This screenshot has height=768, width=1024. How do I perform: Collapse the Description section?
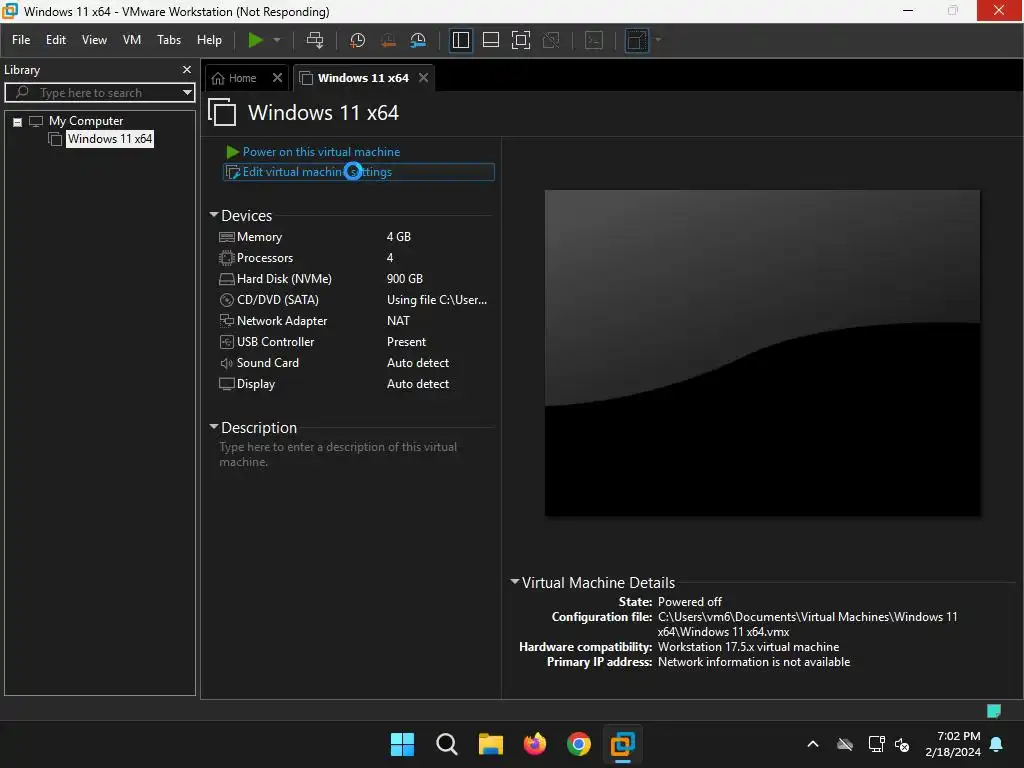coord(214,426)
